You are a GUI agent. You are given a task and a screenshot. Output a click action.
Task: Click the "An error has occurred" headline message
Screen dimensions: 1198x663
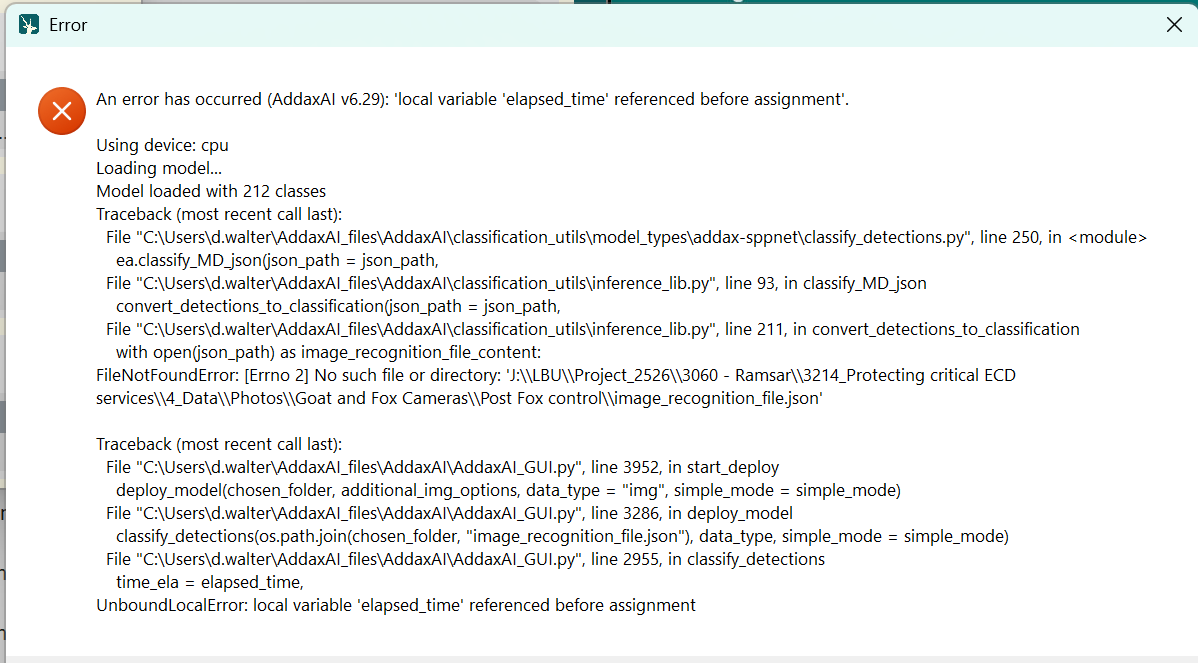(472, 99)
